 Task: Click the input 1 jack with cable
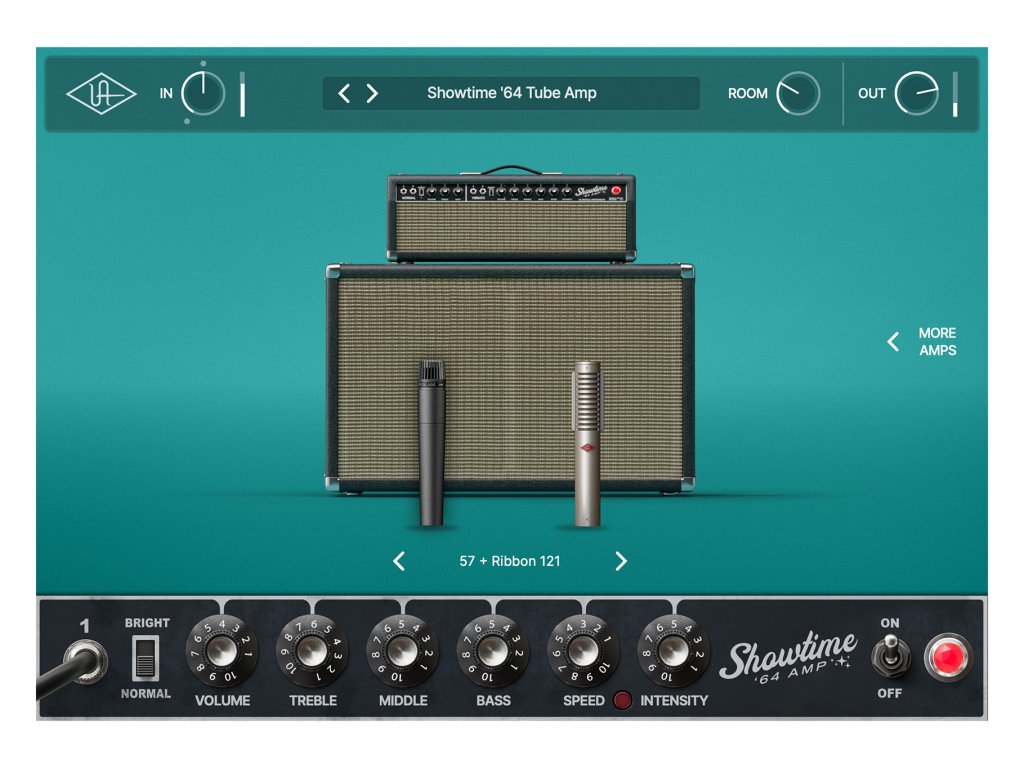[x=86, y=661]
